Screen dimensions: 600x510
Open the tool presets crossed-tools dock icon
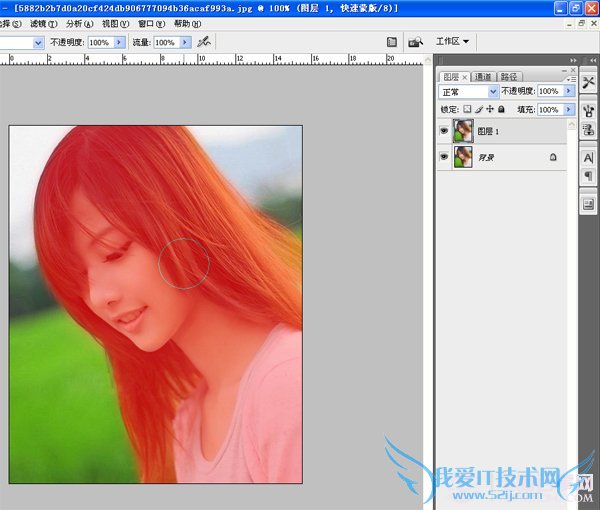tap(588, 79)
